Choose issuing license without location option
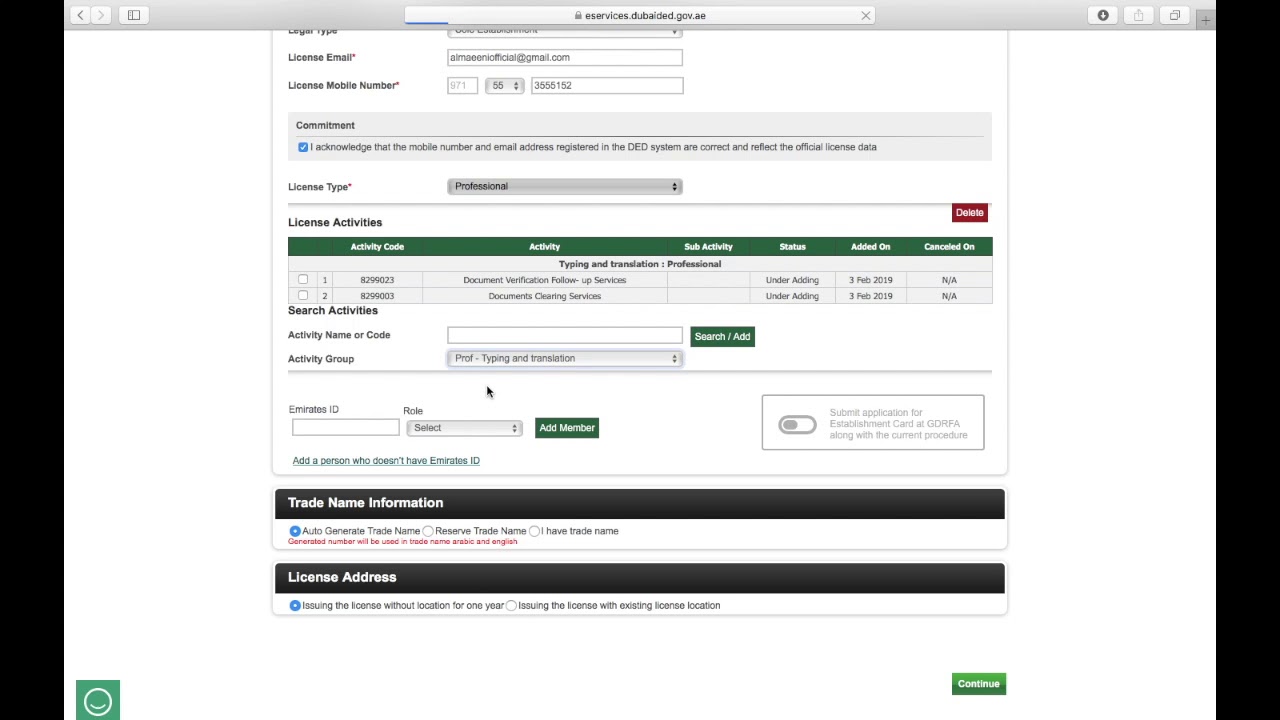Viewport: 1280px width, 720px height. point(295,605)
